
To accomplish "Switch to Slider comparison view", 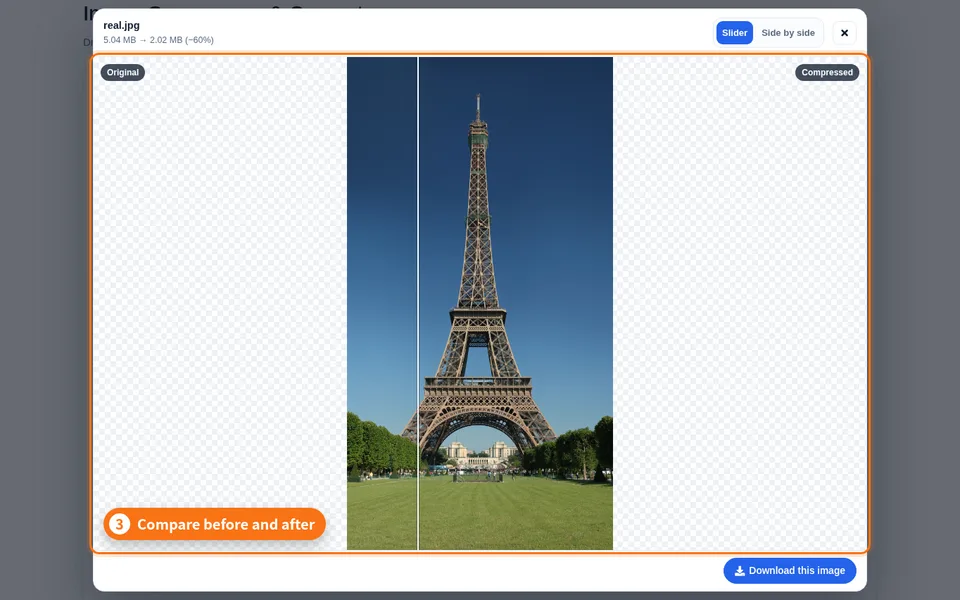I will click(734, 33).
